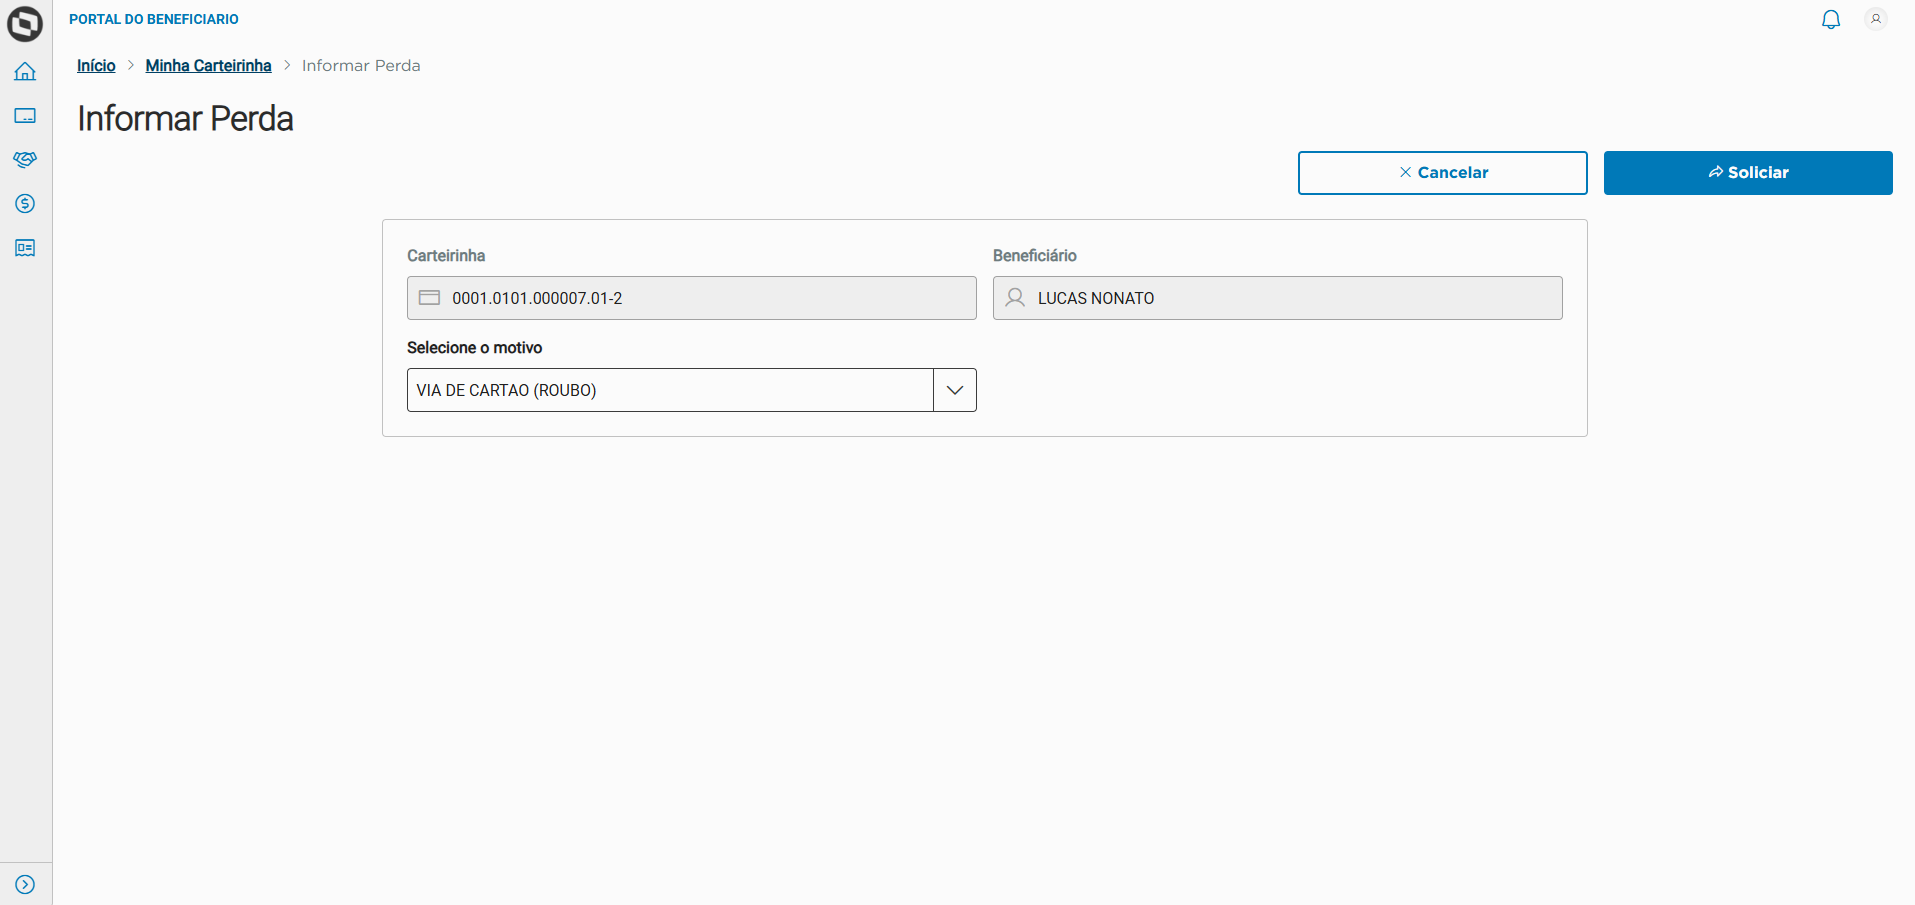1915x905 pixels.
Task: Go back to Minha Carteirinha breadcrumb
Action: tap(208, 66)
